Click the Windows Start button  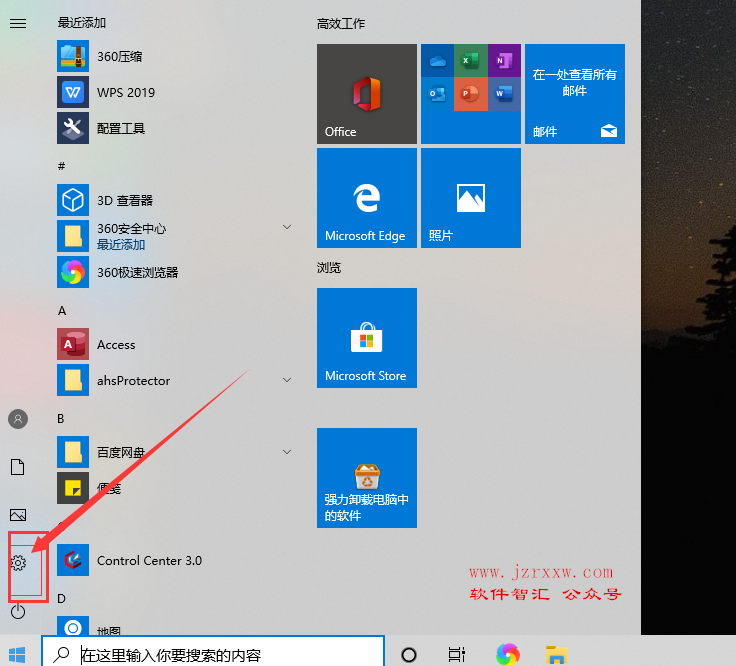(x=17, y=654)
